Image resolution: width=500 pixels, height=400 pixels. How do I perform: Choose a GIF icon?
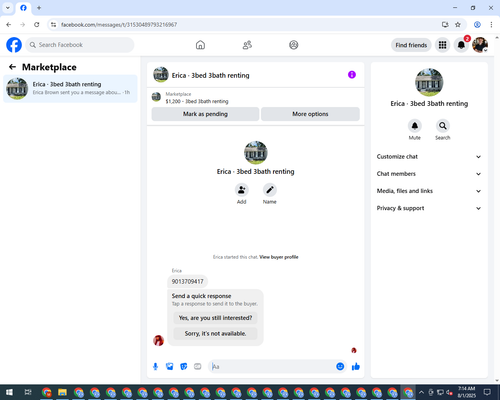(x=198, y=367)
